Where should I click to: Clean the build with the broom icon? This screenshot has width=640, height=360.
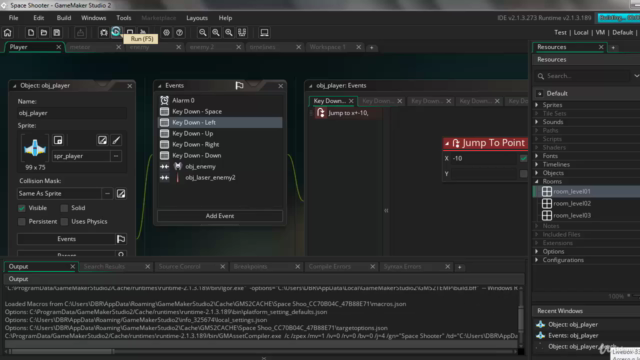click(143, 33)
